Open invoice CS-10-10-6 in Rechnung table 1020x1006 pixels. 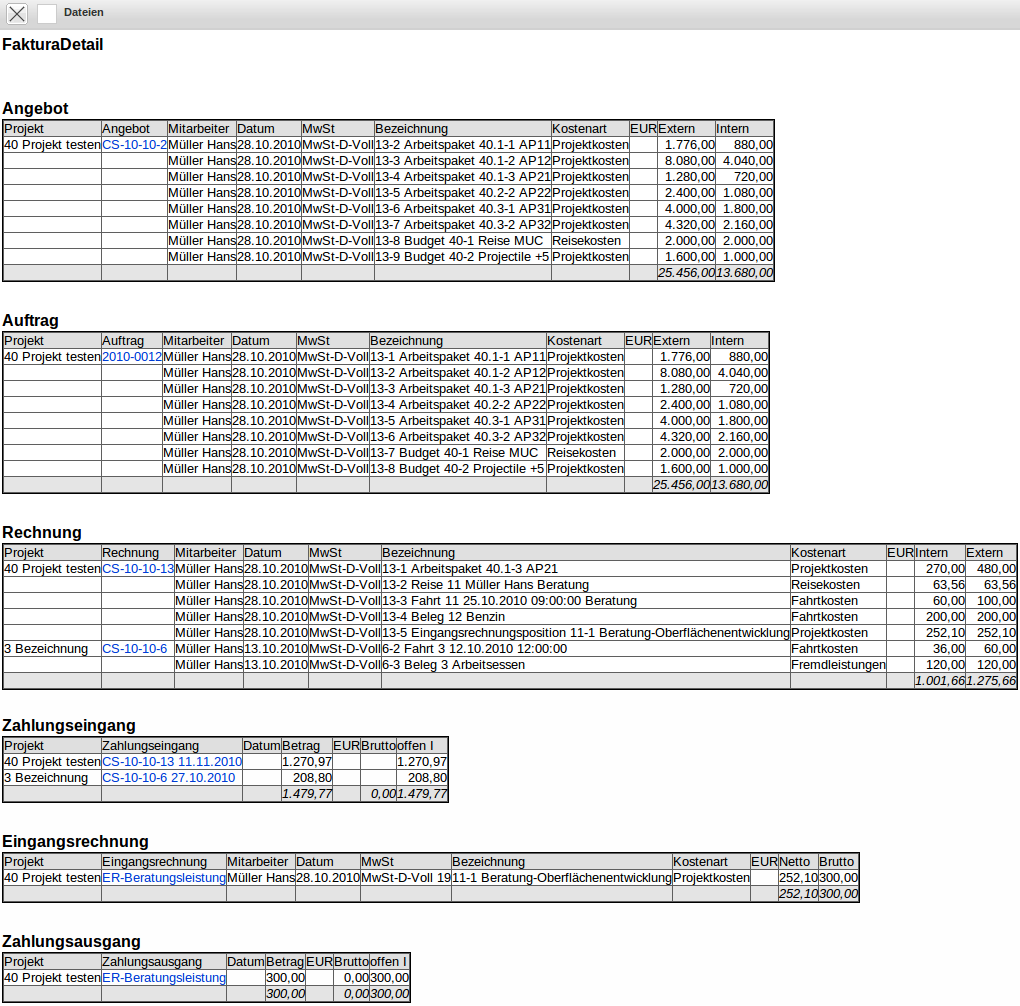[x=135, y=649]
